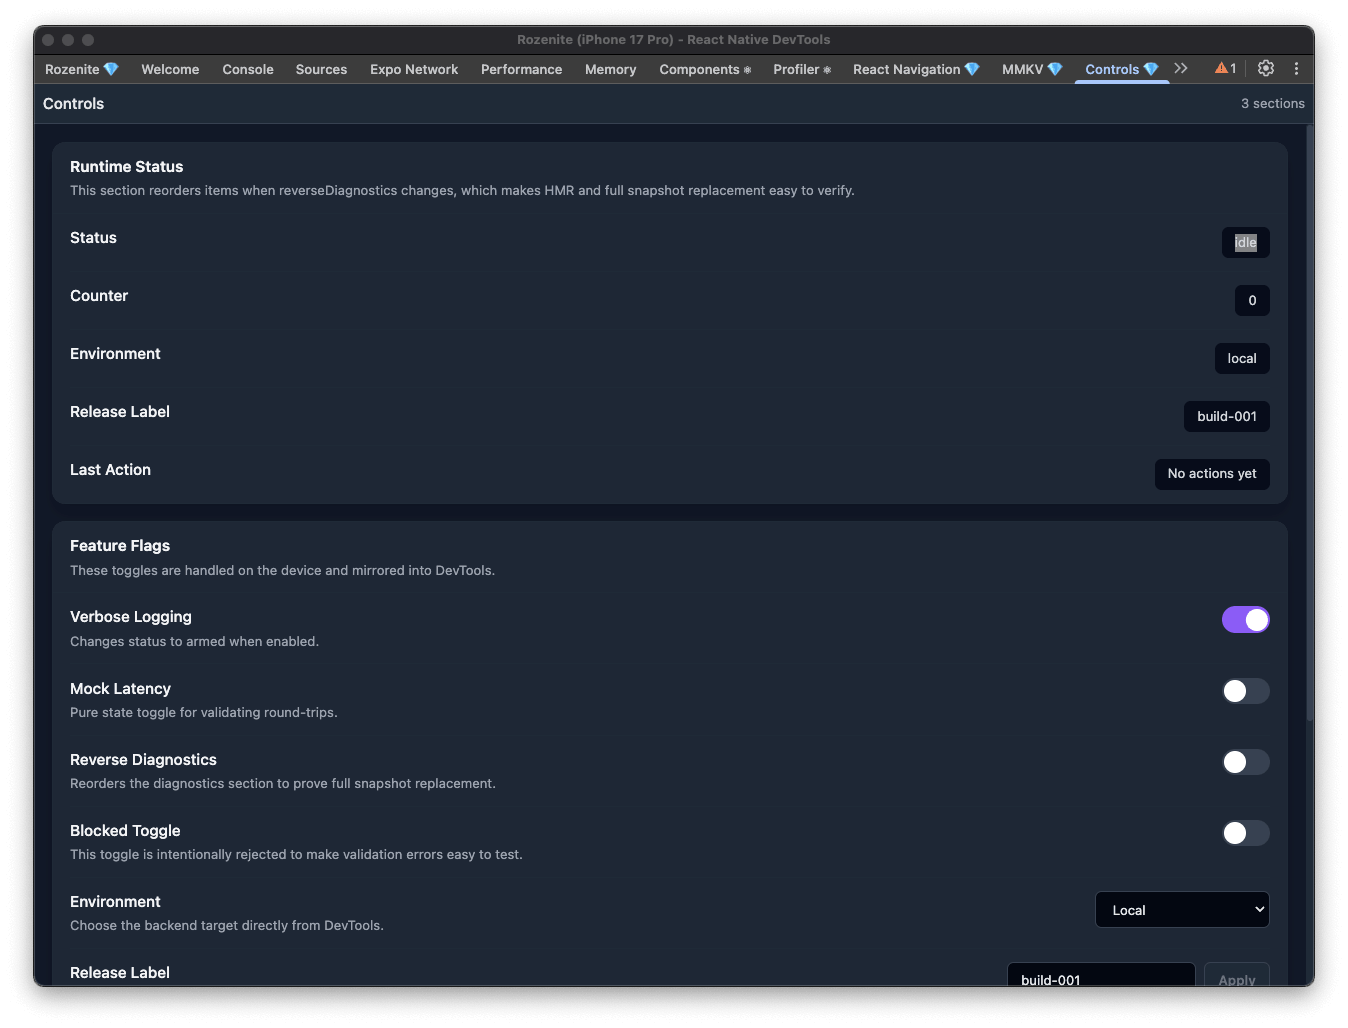Open the three-dot customize menu
Screen dimensions: 1348x1028
tap(1296, 69)
